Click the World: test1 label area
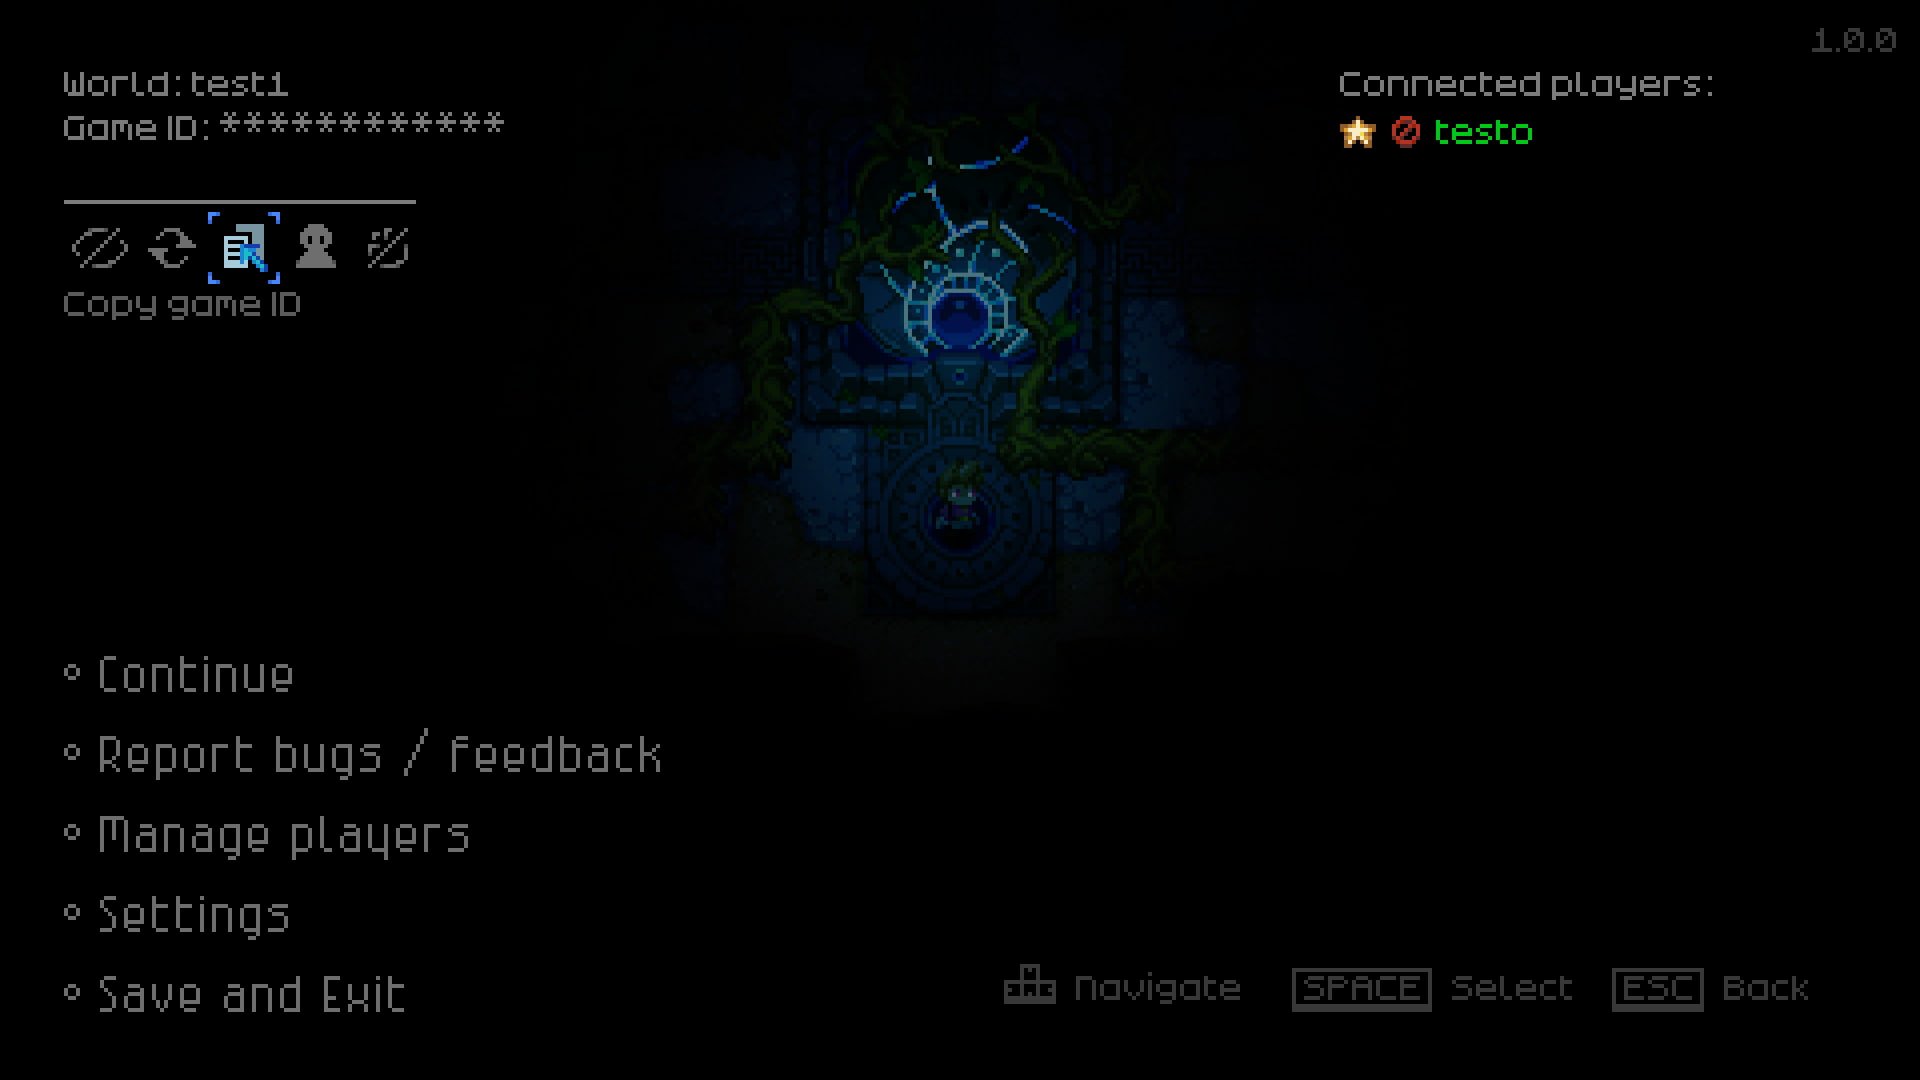This screenshot has width=1920, height=1080. (177, 83)
